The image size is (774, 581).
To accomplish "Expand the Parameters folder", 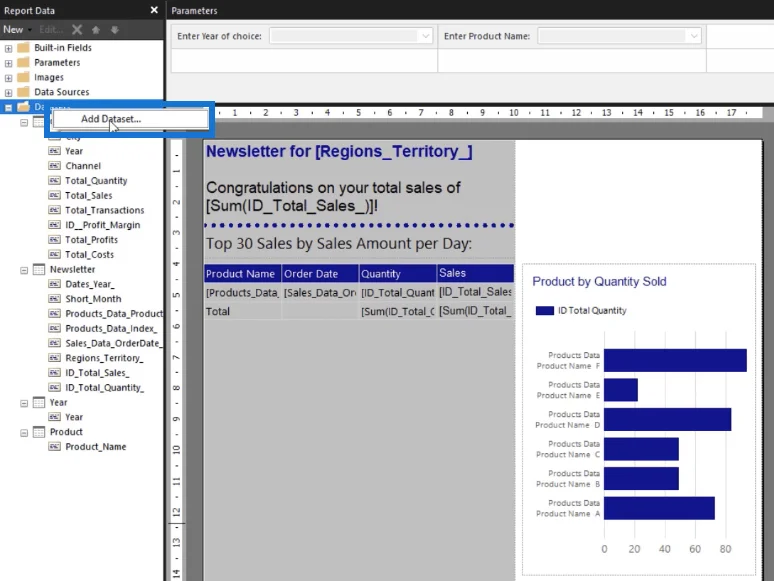I will click(x=8, y=63).
